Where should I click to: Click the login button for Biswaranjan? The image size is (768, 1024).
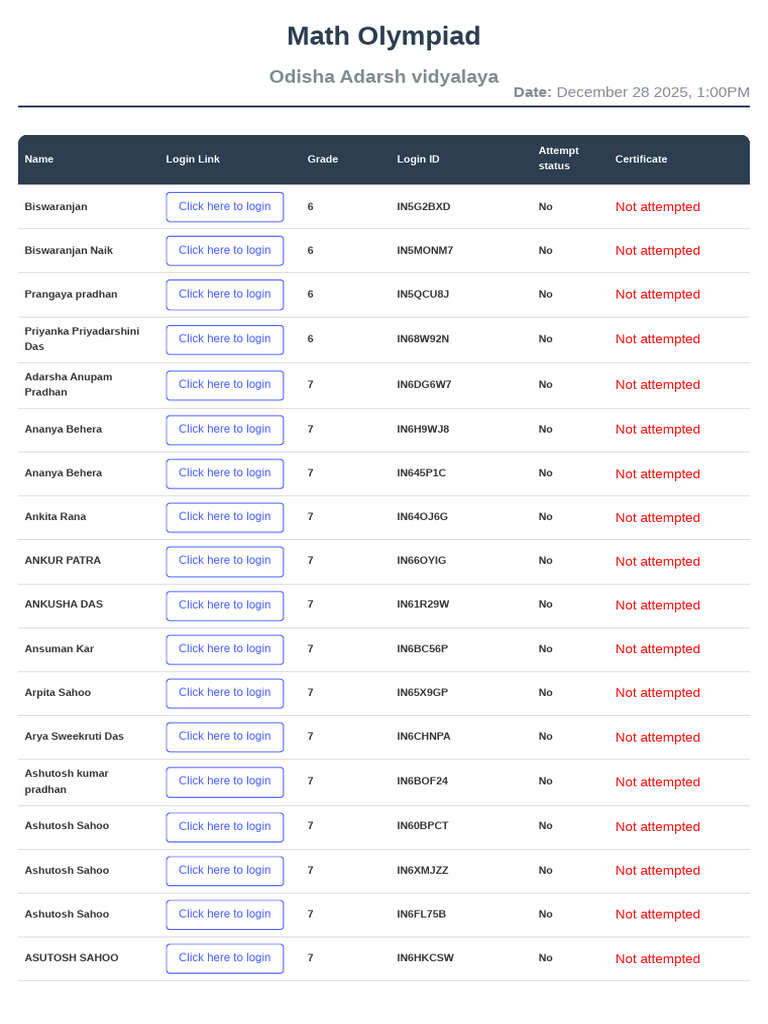click(x=225, y=207)
